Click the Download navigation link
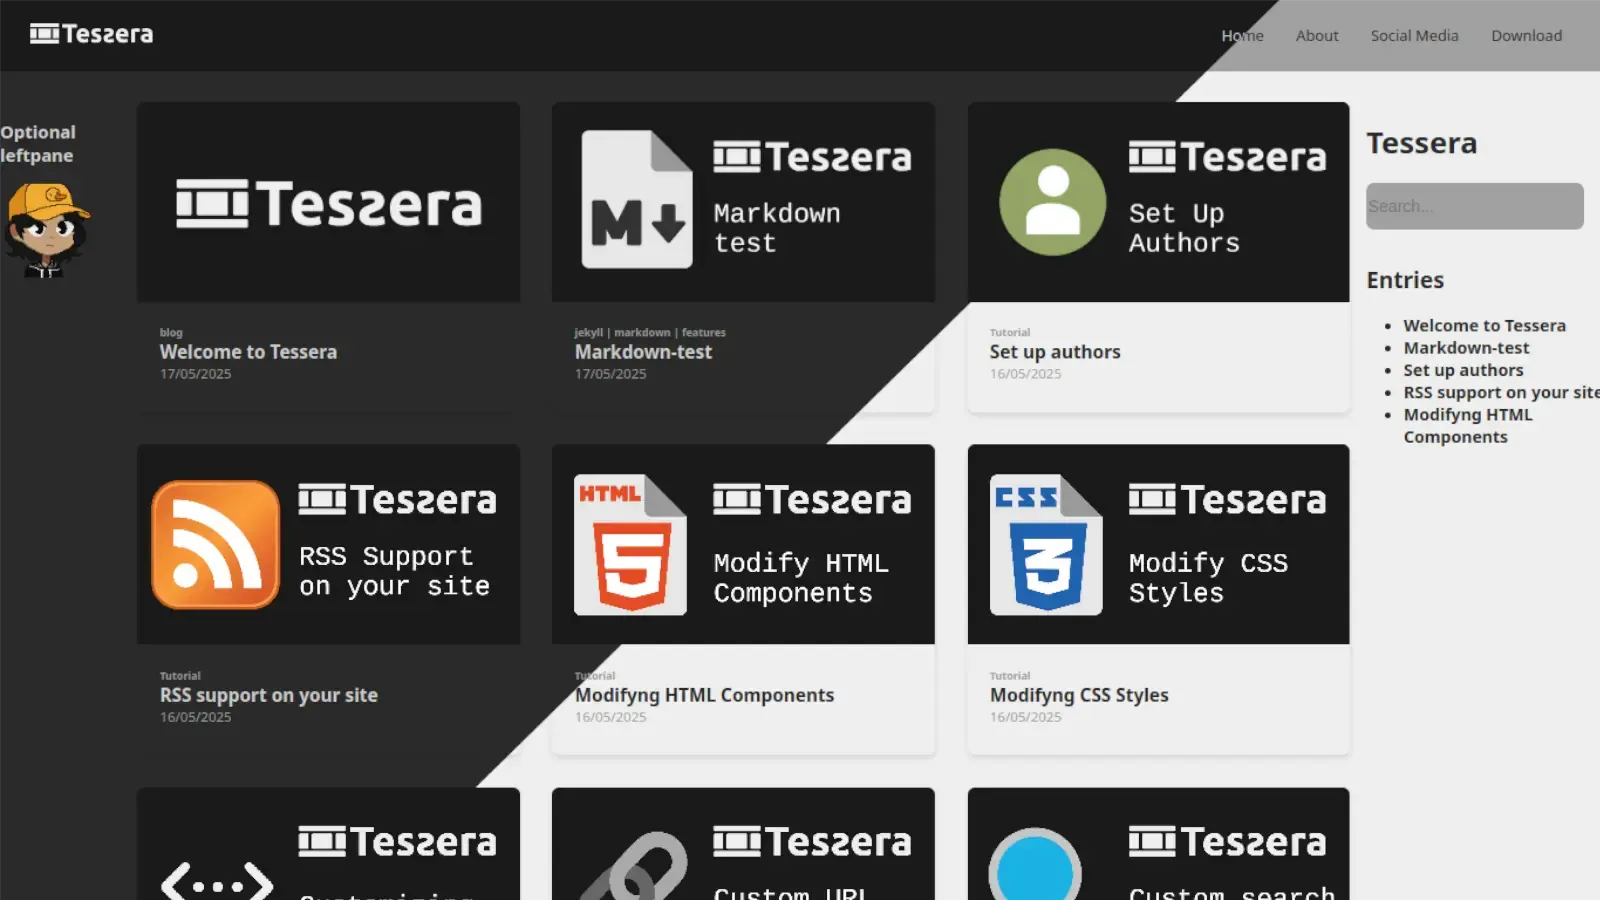The height and width of the screenshot is (900, 1600). coord(1526,35)
